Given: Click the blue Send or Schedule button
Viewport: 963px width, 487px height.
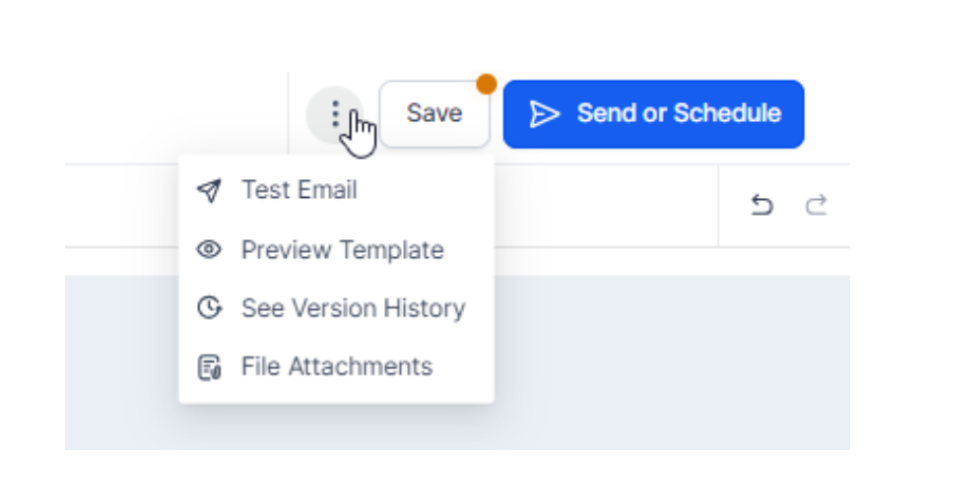Looking at the screenshot, I should pos(654,114).
